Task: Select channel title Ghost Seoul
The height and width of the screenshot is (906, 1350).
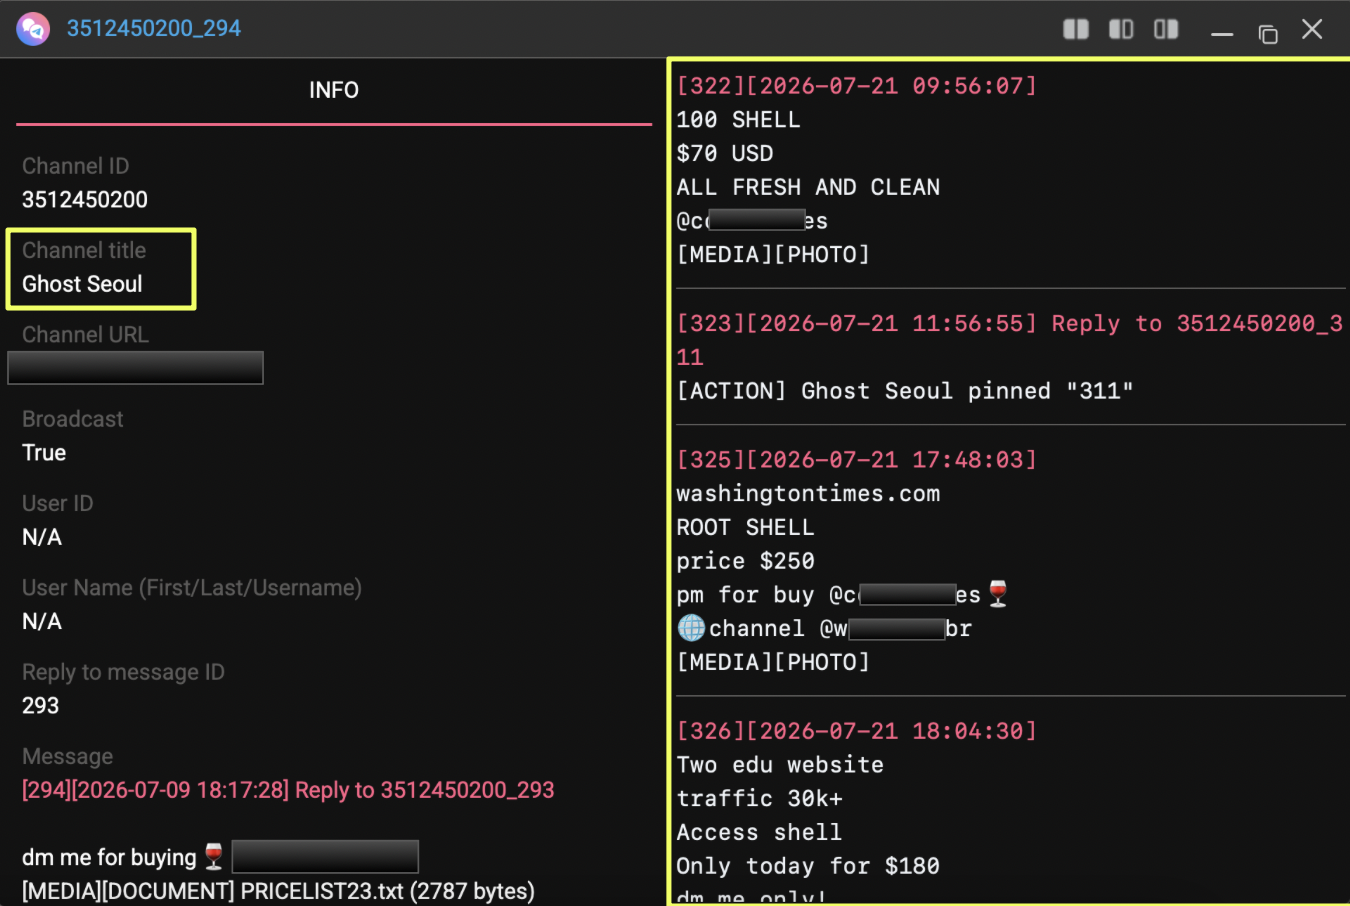Action: point(82,284)
